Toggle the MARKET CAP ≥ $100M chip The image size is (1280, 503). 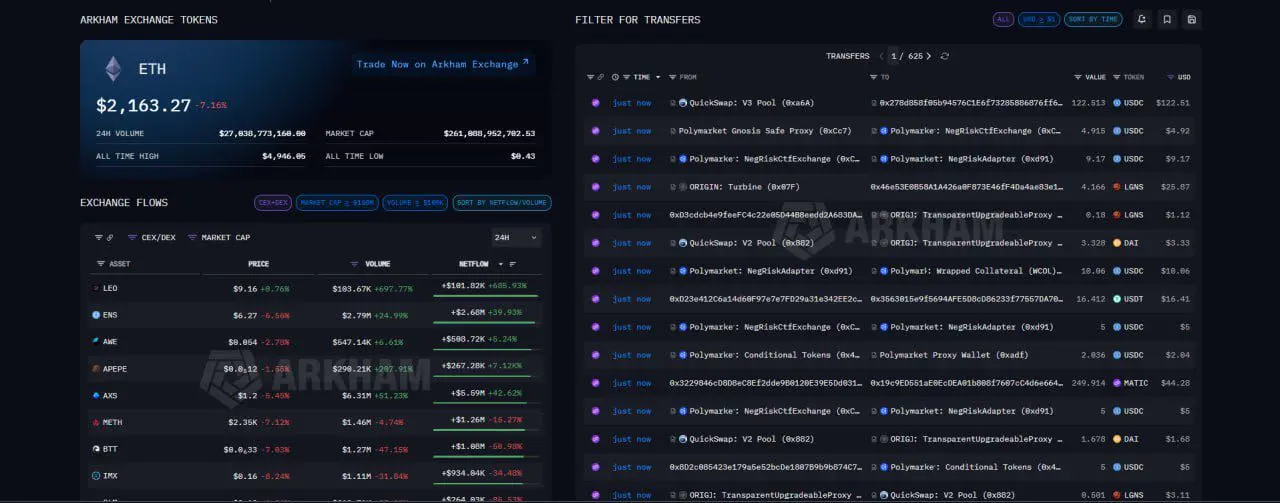coord(337,203)
